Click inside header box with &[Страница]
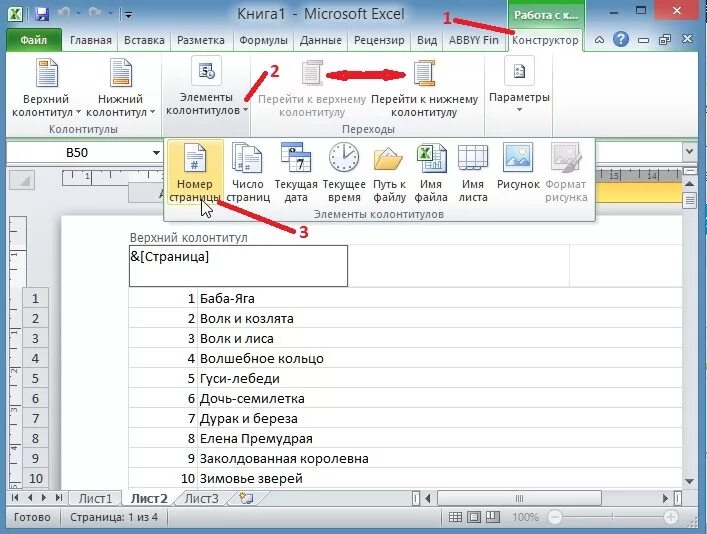The image size is (707, 534). (238, 266)
